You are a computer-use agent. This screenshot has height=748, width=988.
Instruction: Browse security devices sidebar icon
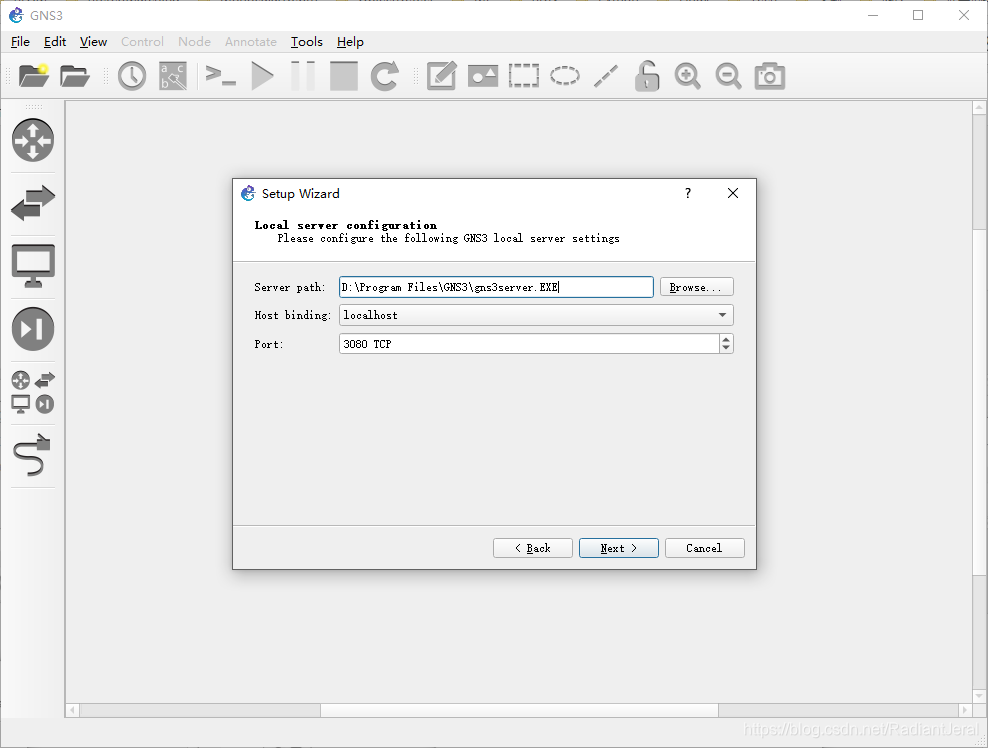pos(33,329)
